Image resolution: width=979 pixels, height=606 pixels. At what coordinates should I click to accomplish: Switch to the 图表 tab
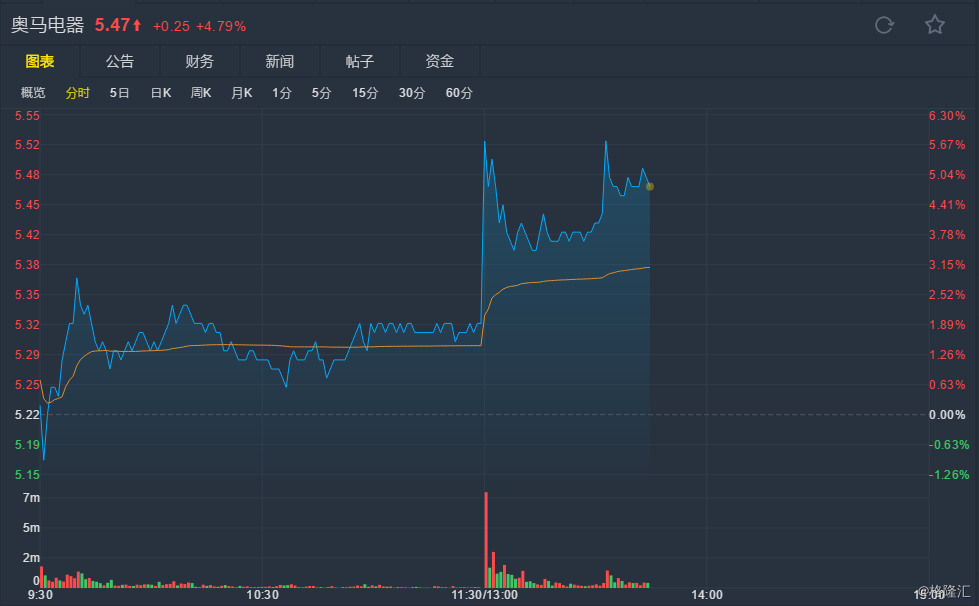pyautogui.click(x=40, y=61)
